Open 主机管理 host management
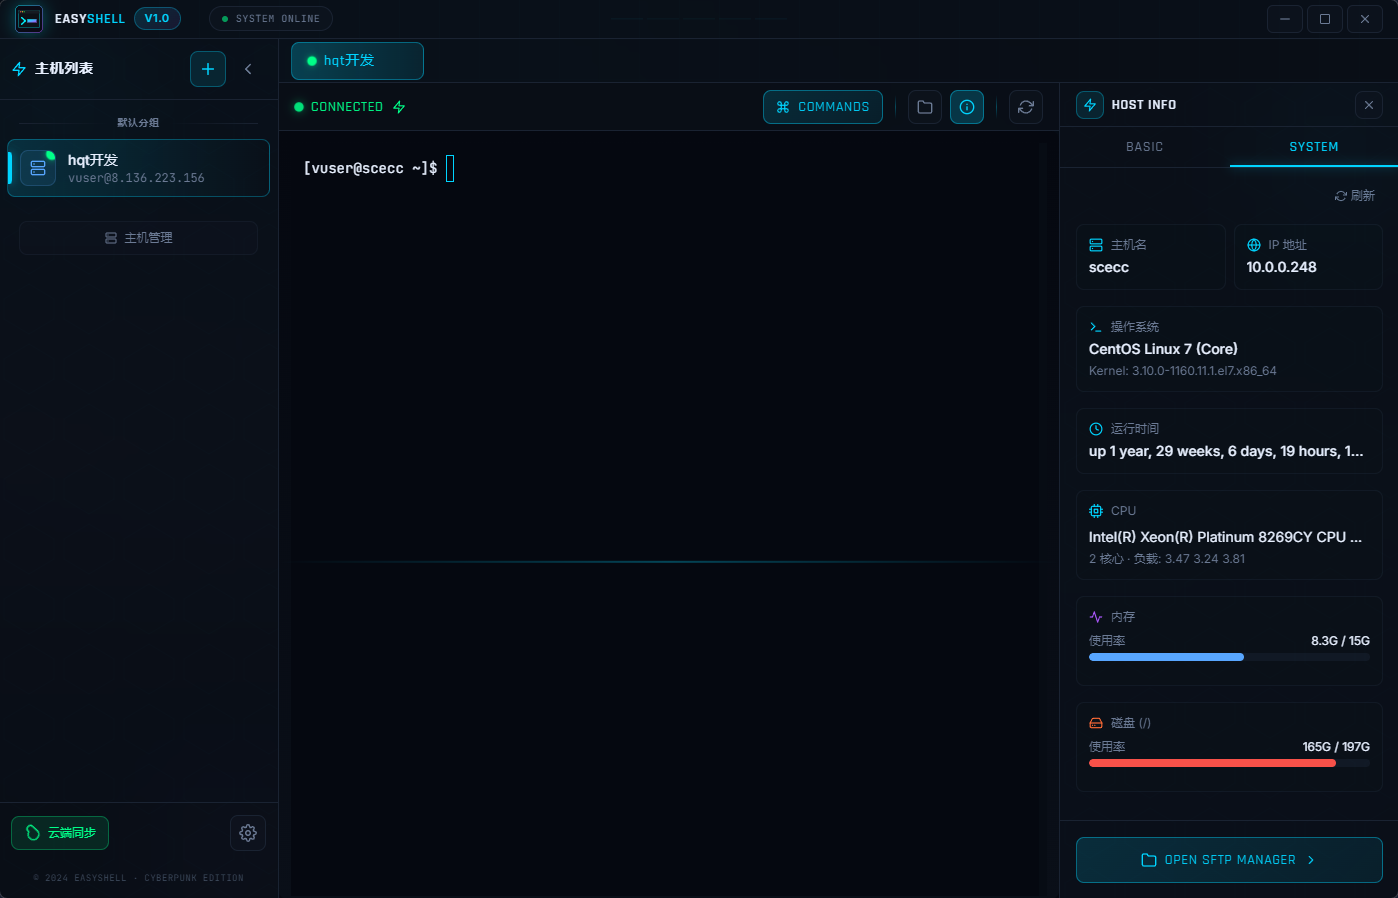1398x898 pixels. coord(138,238)
